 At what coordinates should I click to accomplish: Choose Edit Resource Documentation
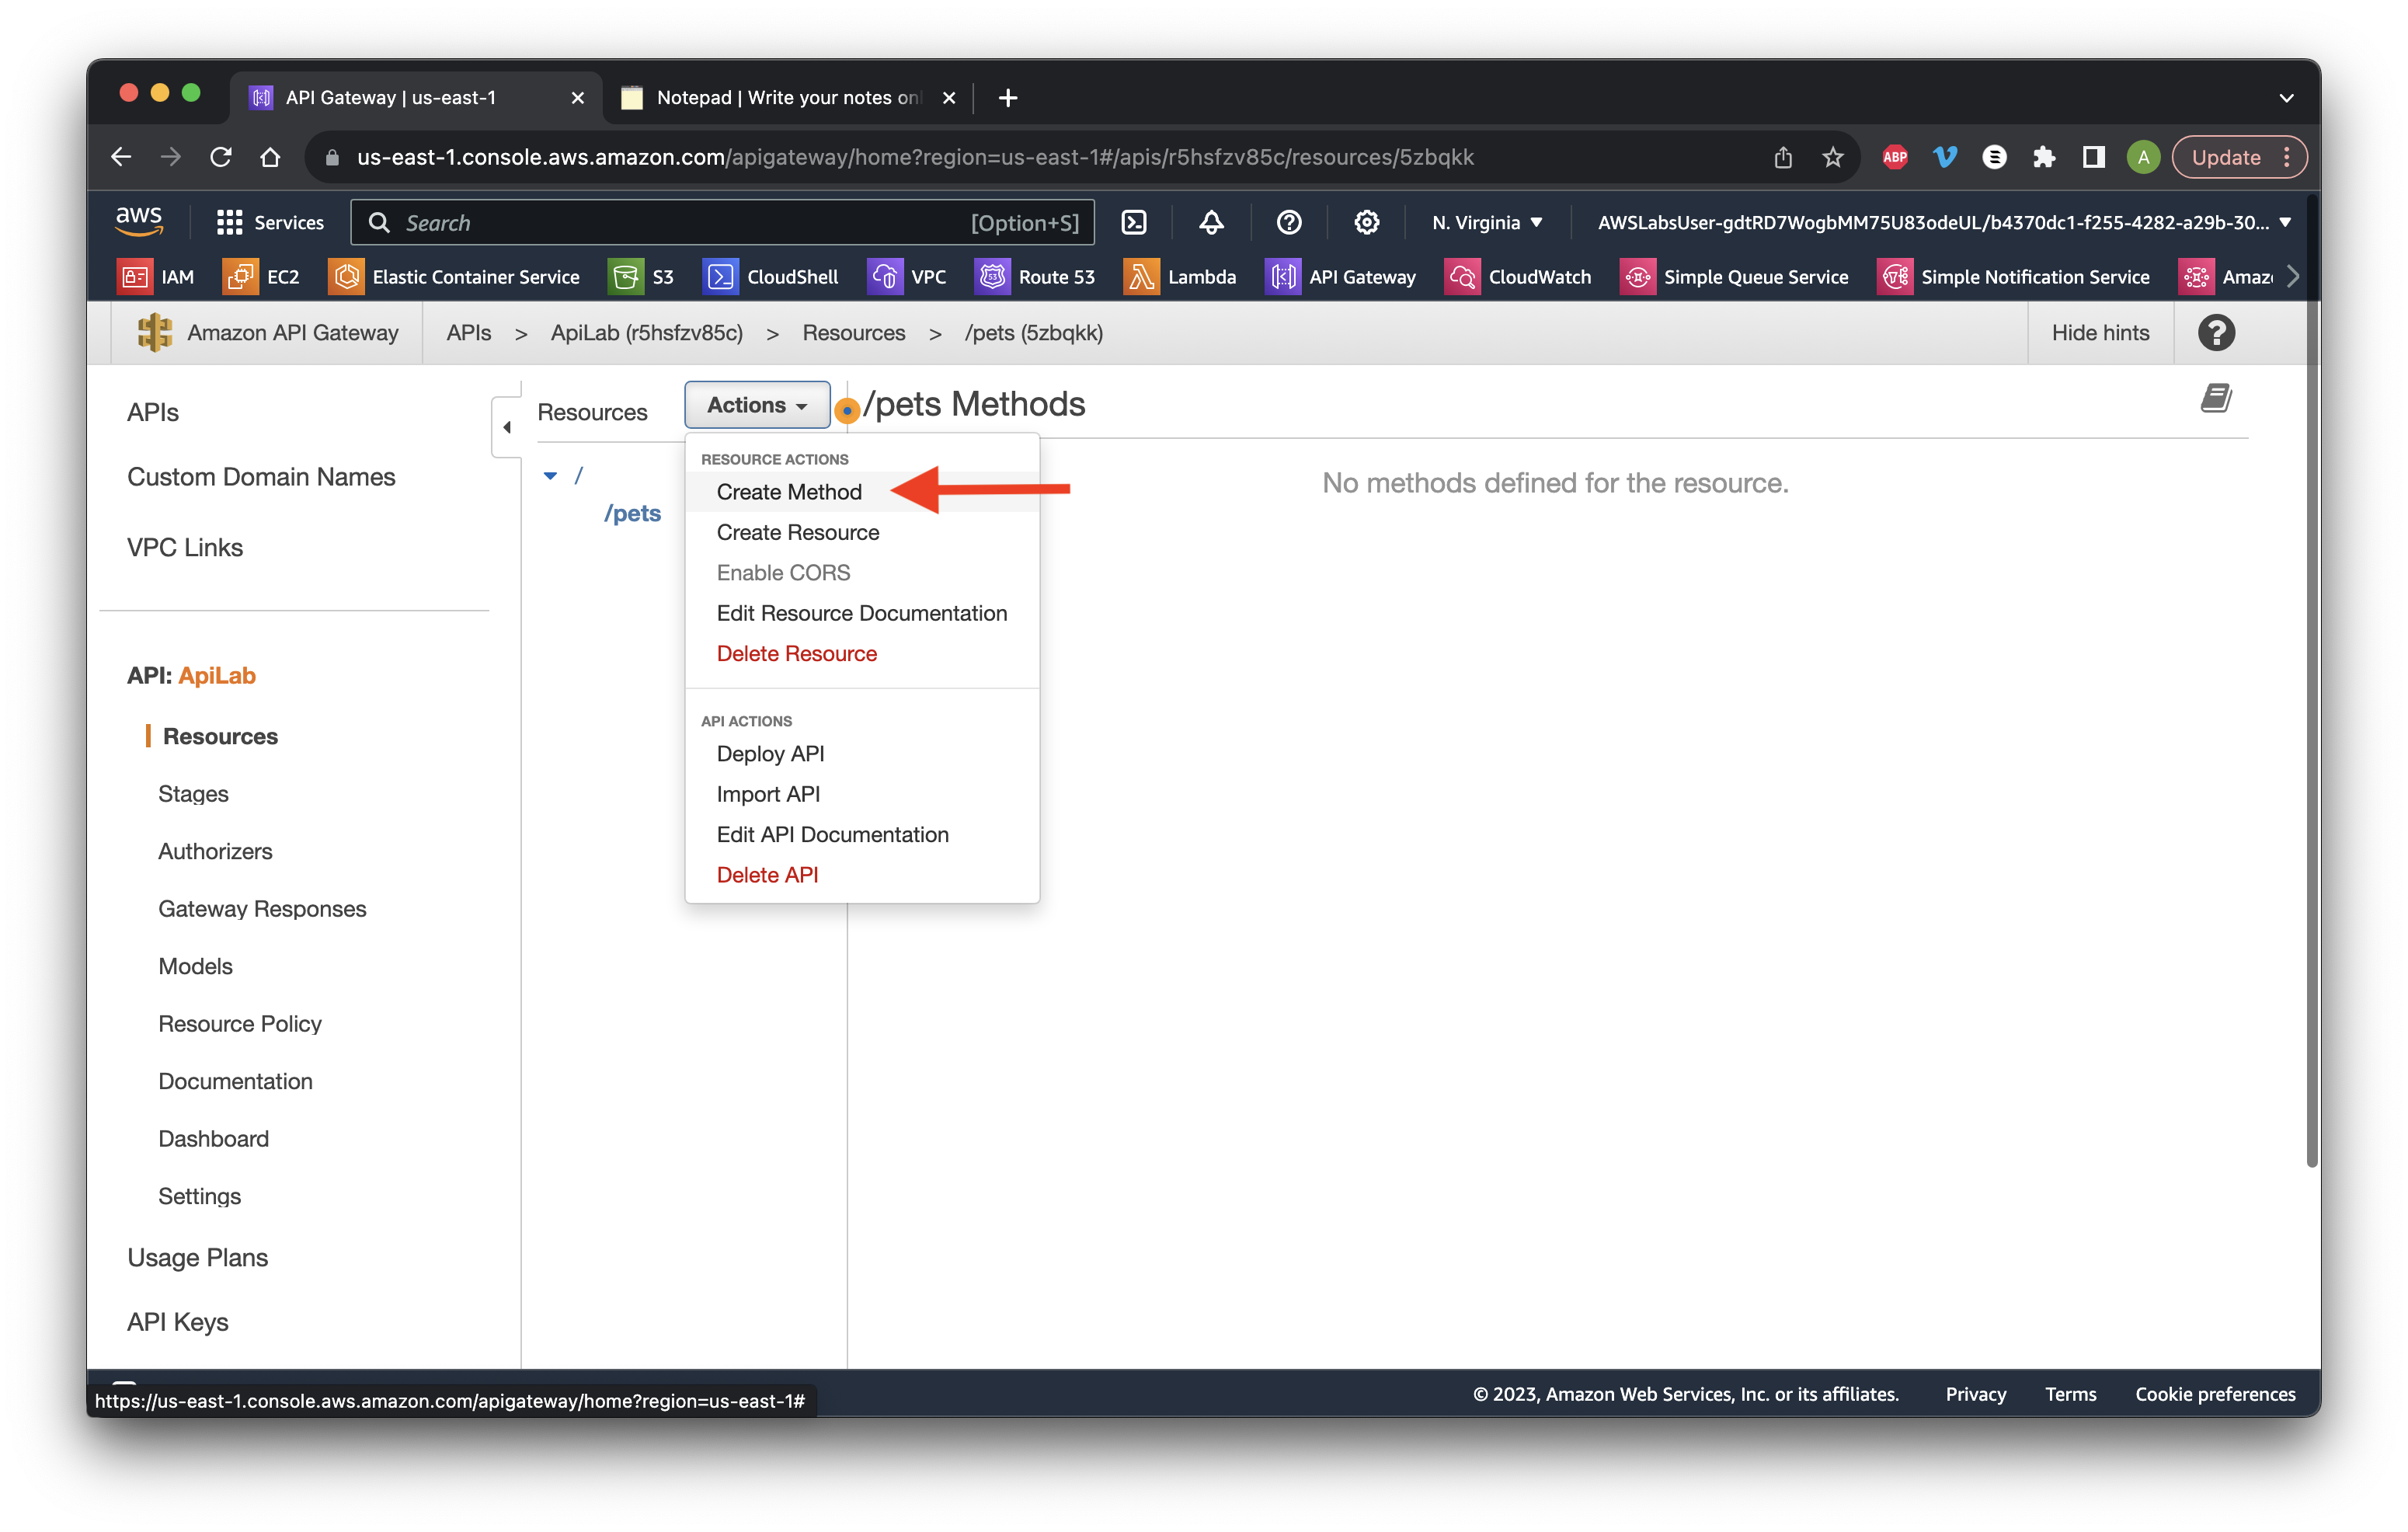862,613
